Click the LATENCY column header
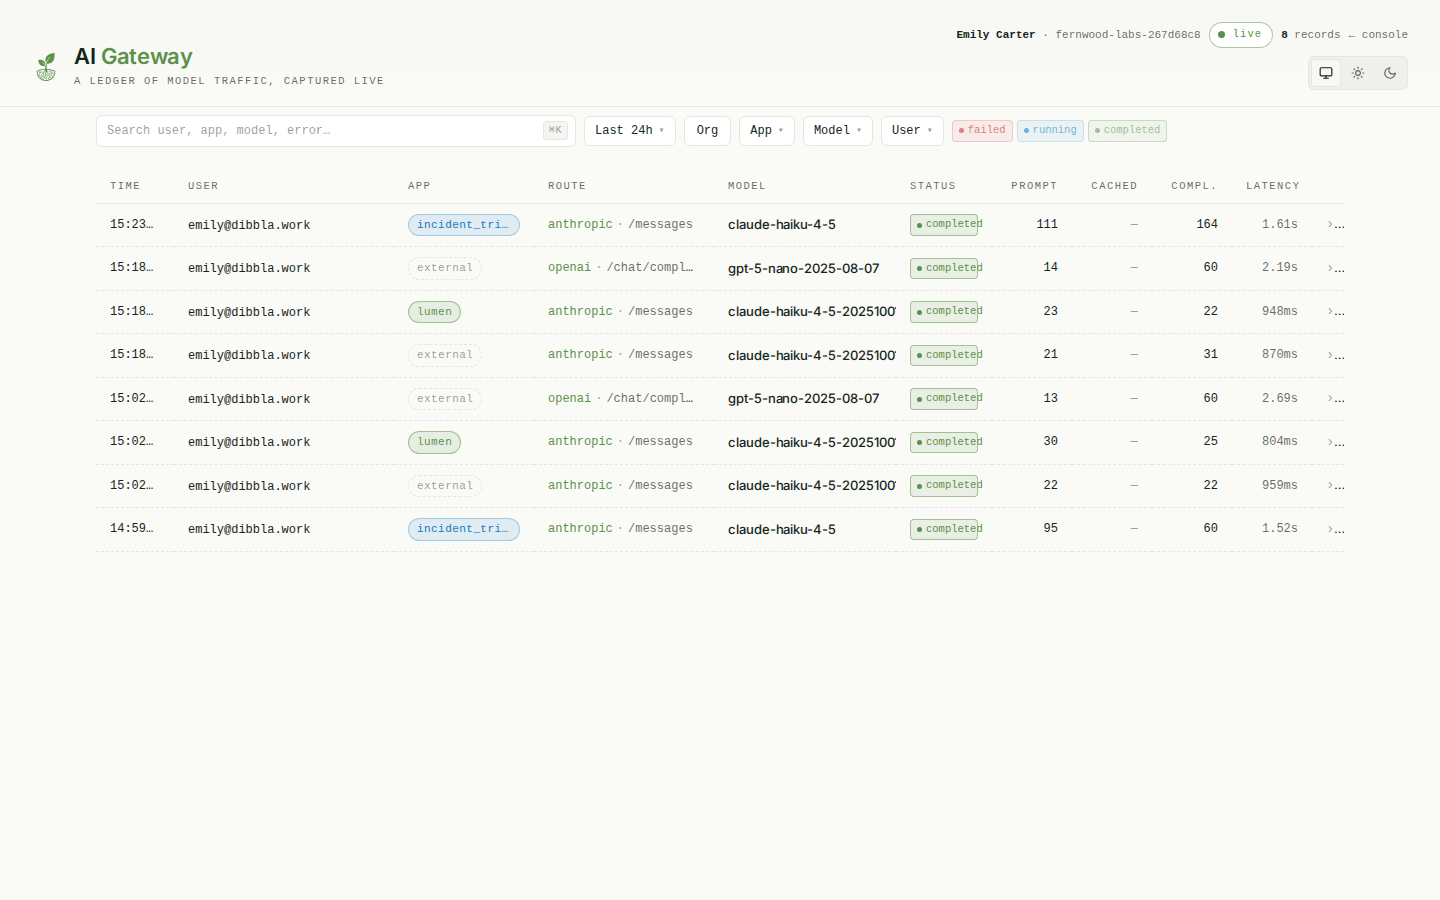Viewport: 1440px width, 900px height. pyautogui.click(x=1272, y=186)
